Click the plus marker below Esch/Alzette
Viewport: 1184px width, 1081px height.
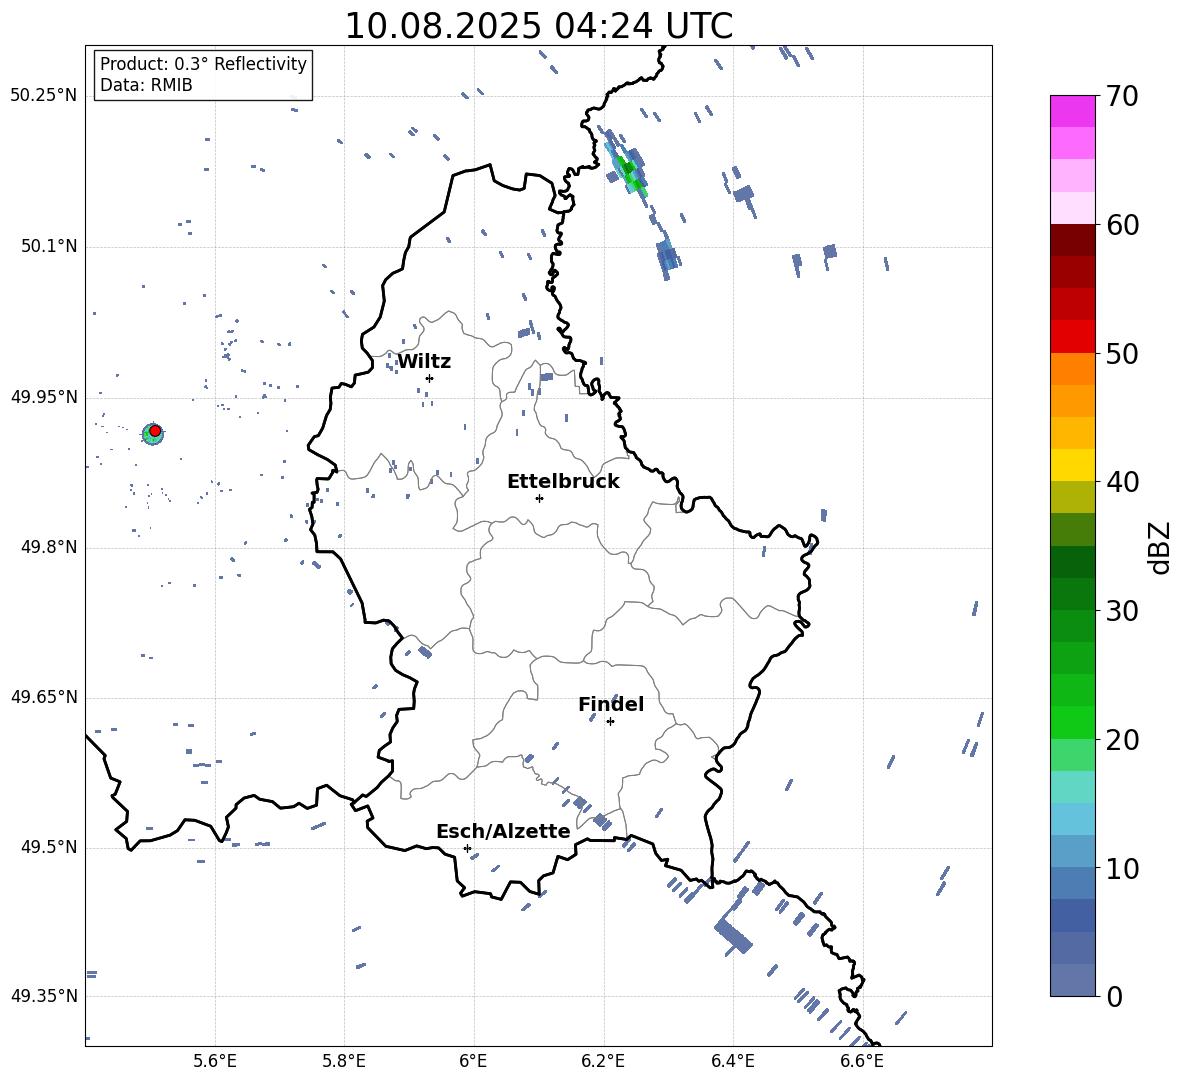pyautogui.click(x=467, y=848)
